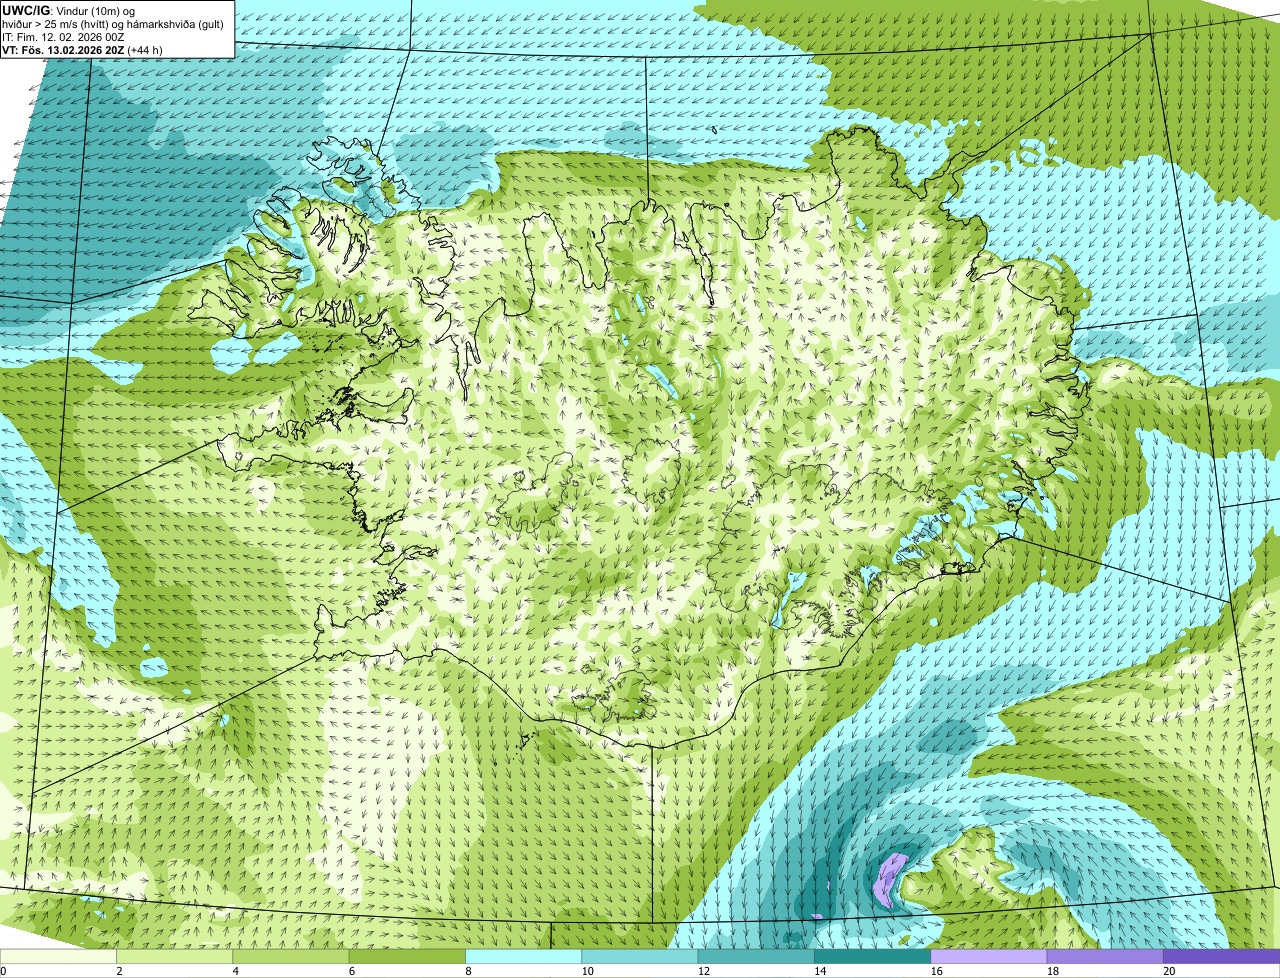Click the '14' label on the wind scale
The image size is (1280, 978).
tap(820, 971)
